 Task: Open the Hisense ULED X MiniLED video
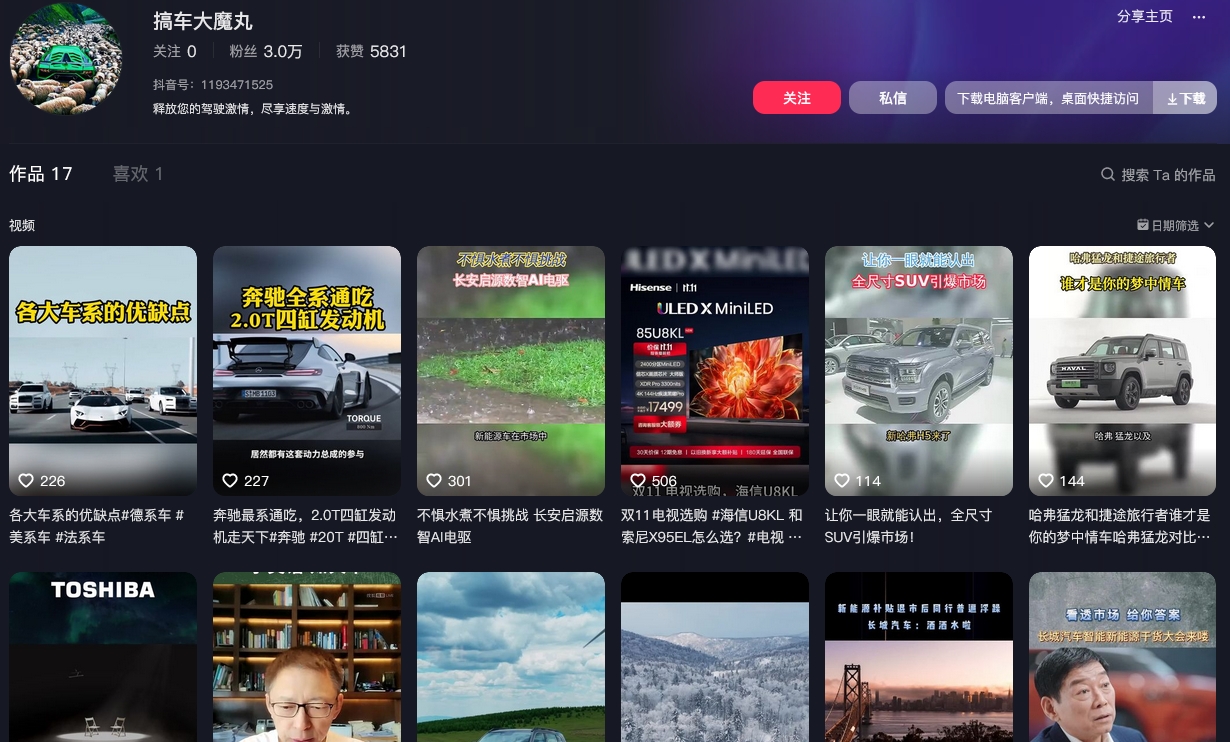click(715, 371)
